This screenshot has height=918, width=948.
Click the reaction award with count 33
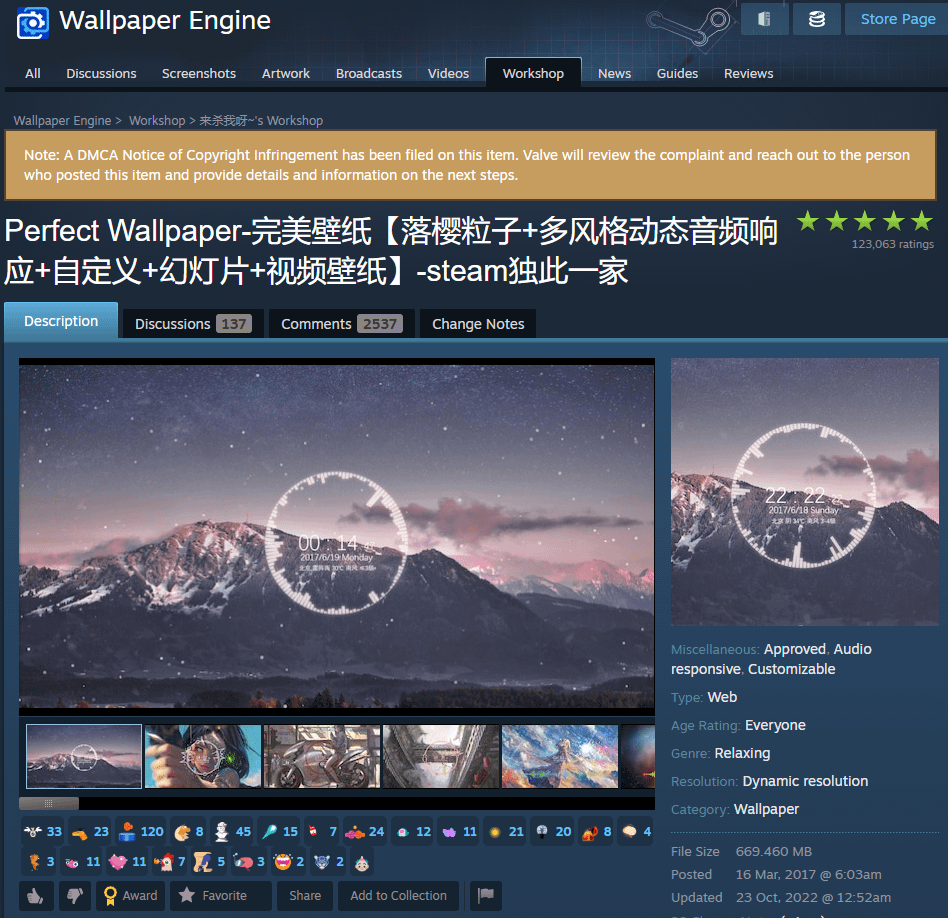[43, 832]
